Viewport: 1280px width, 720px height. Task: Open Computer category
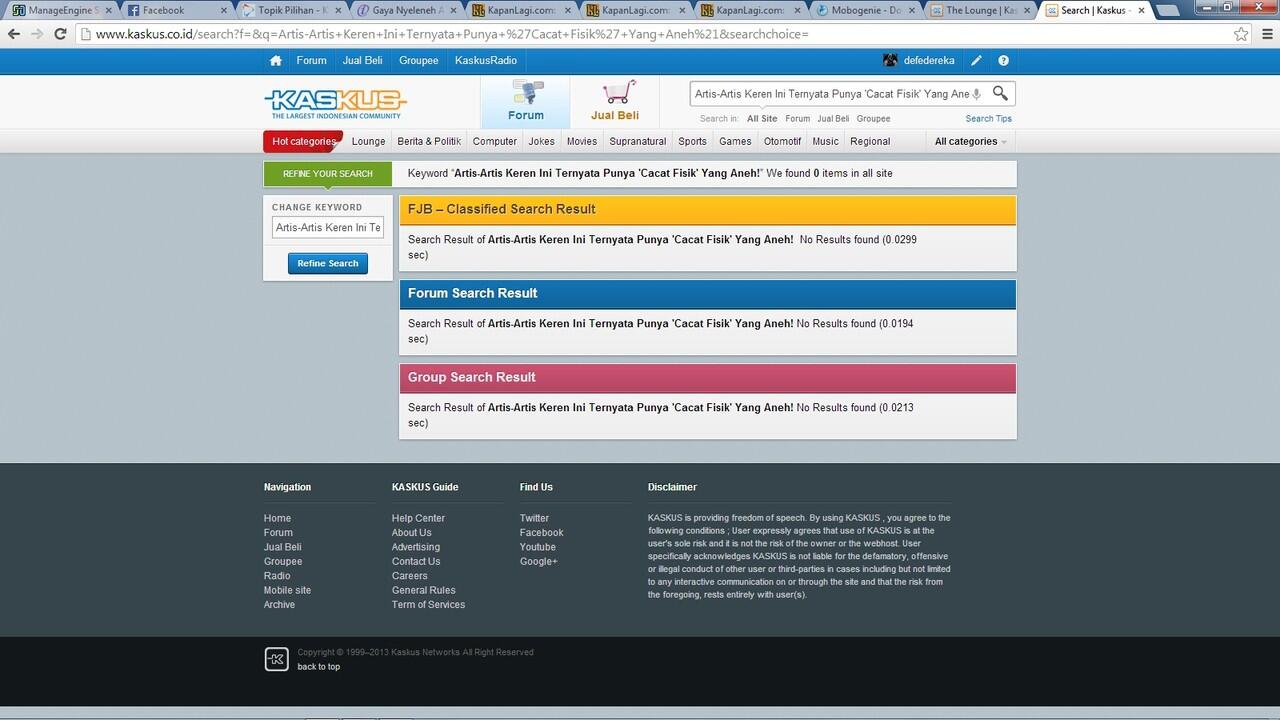[x=495, y=141]
